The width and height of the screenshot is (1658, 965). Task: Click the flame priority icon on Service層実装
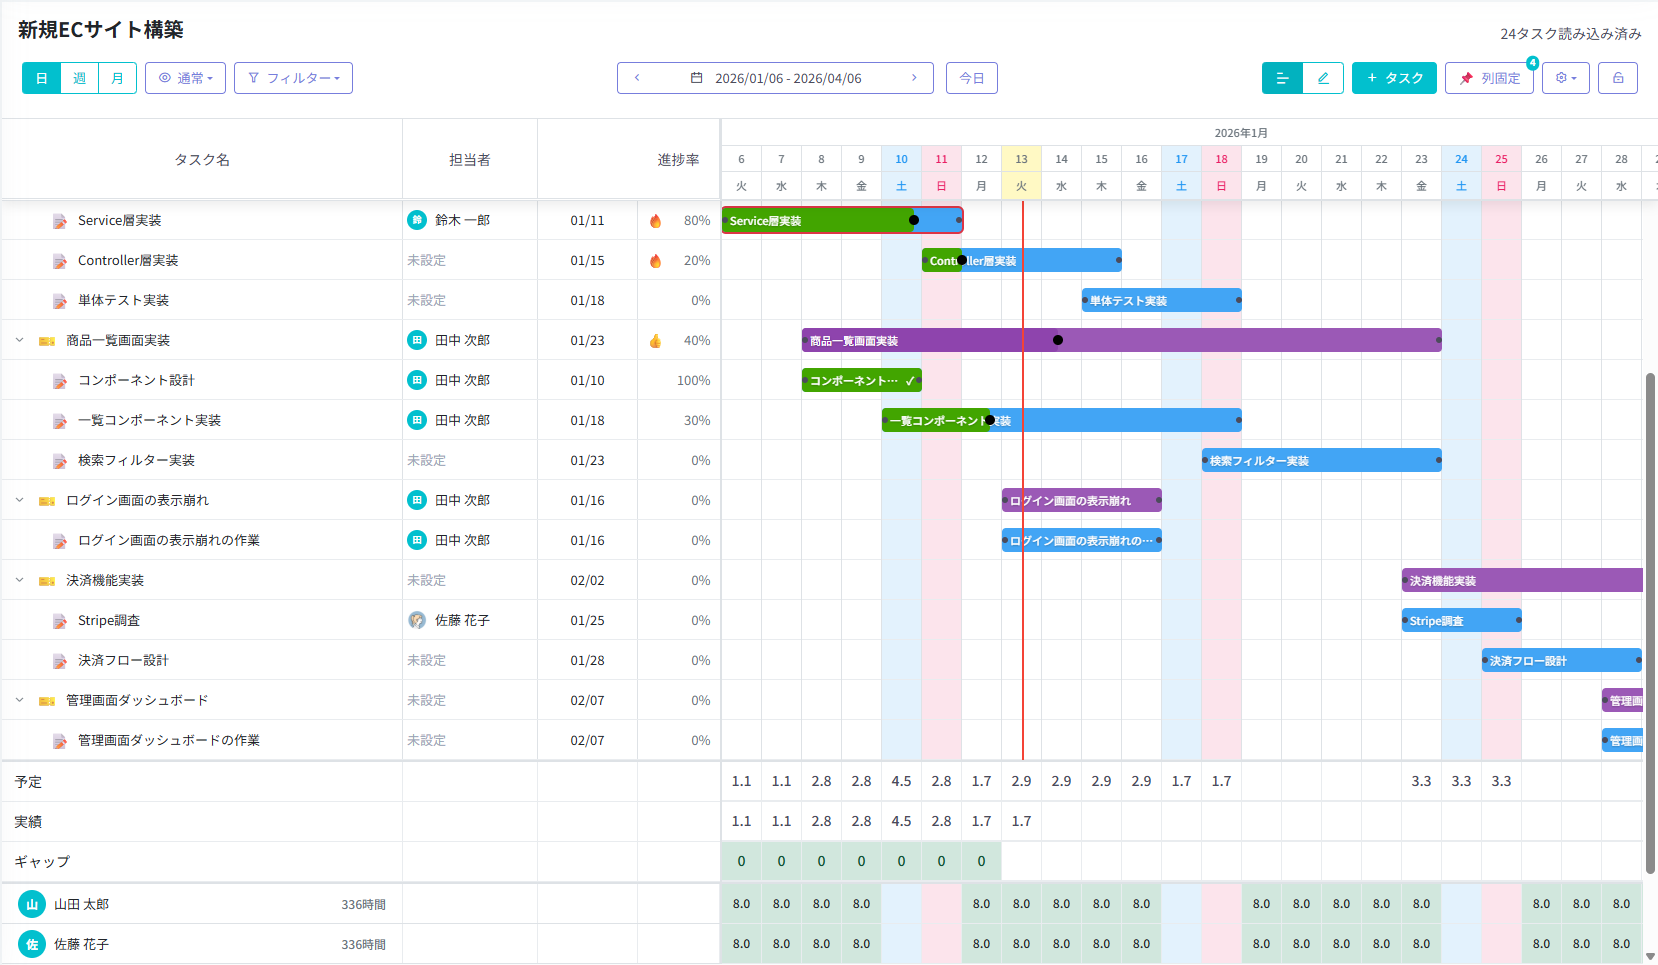point(656,221)
